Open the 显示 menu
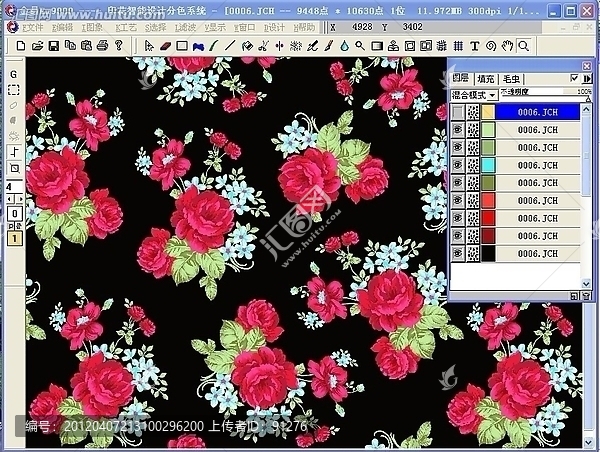600x452 pixels. (215, 28)
